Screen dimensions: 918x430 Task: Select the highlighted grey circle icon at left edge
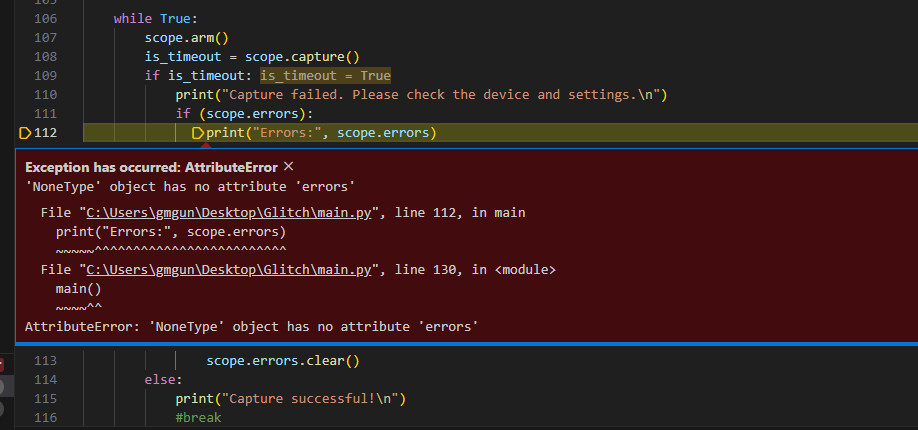point(2,387)
